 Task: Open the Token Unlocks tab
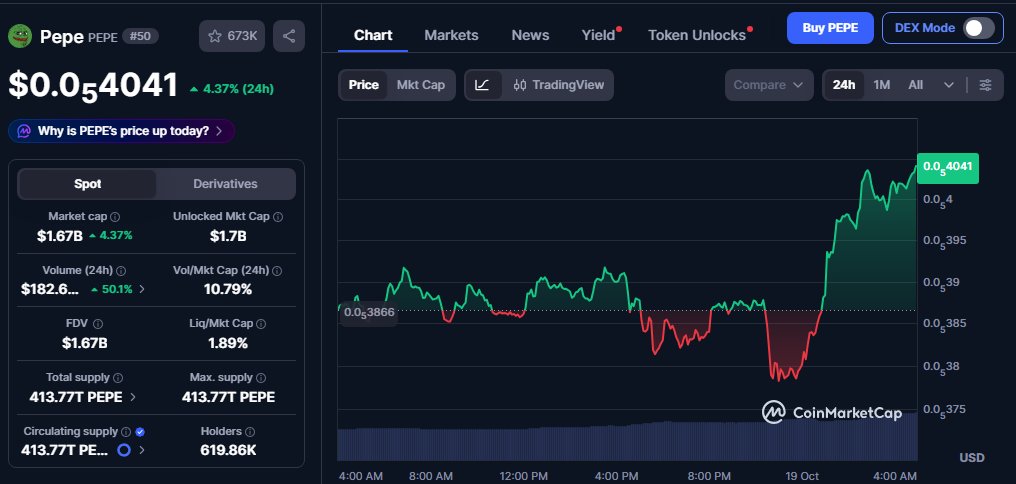697,35
